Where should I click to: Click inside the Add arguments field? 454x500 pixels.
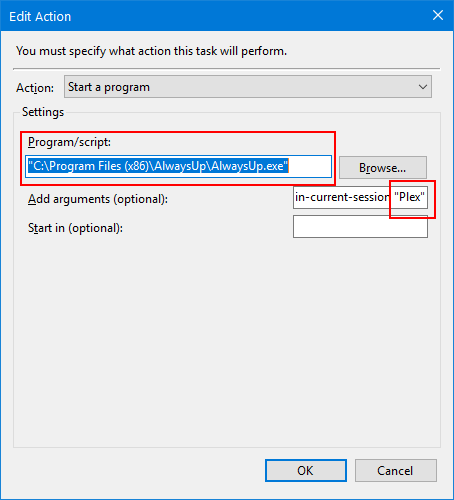coord(360,197)
